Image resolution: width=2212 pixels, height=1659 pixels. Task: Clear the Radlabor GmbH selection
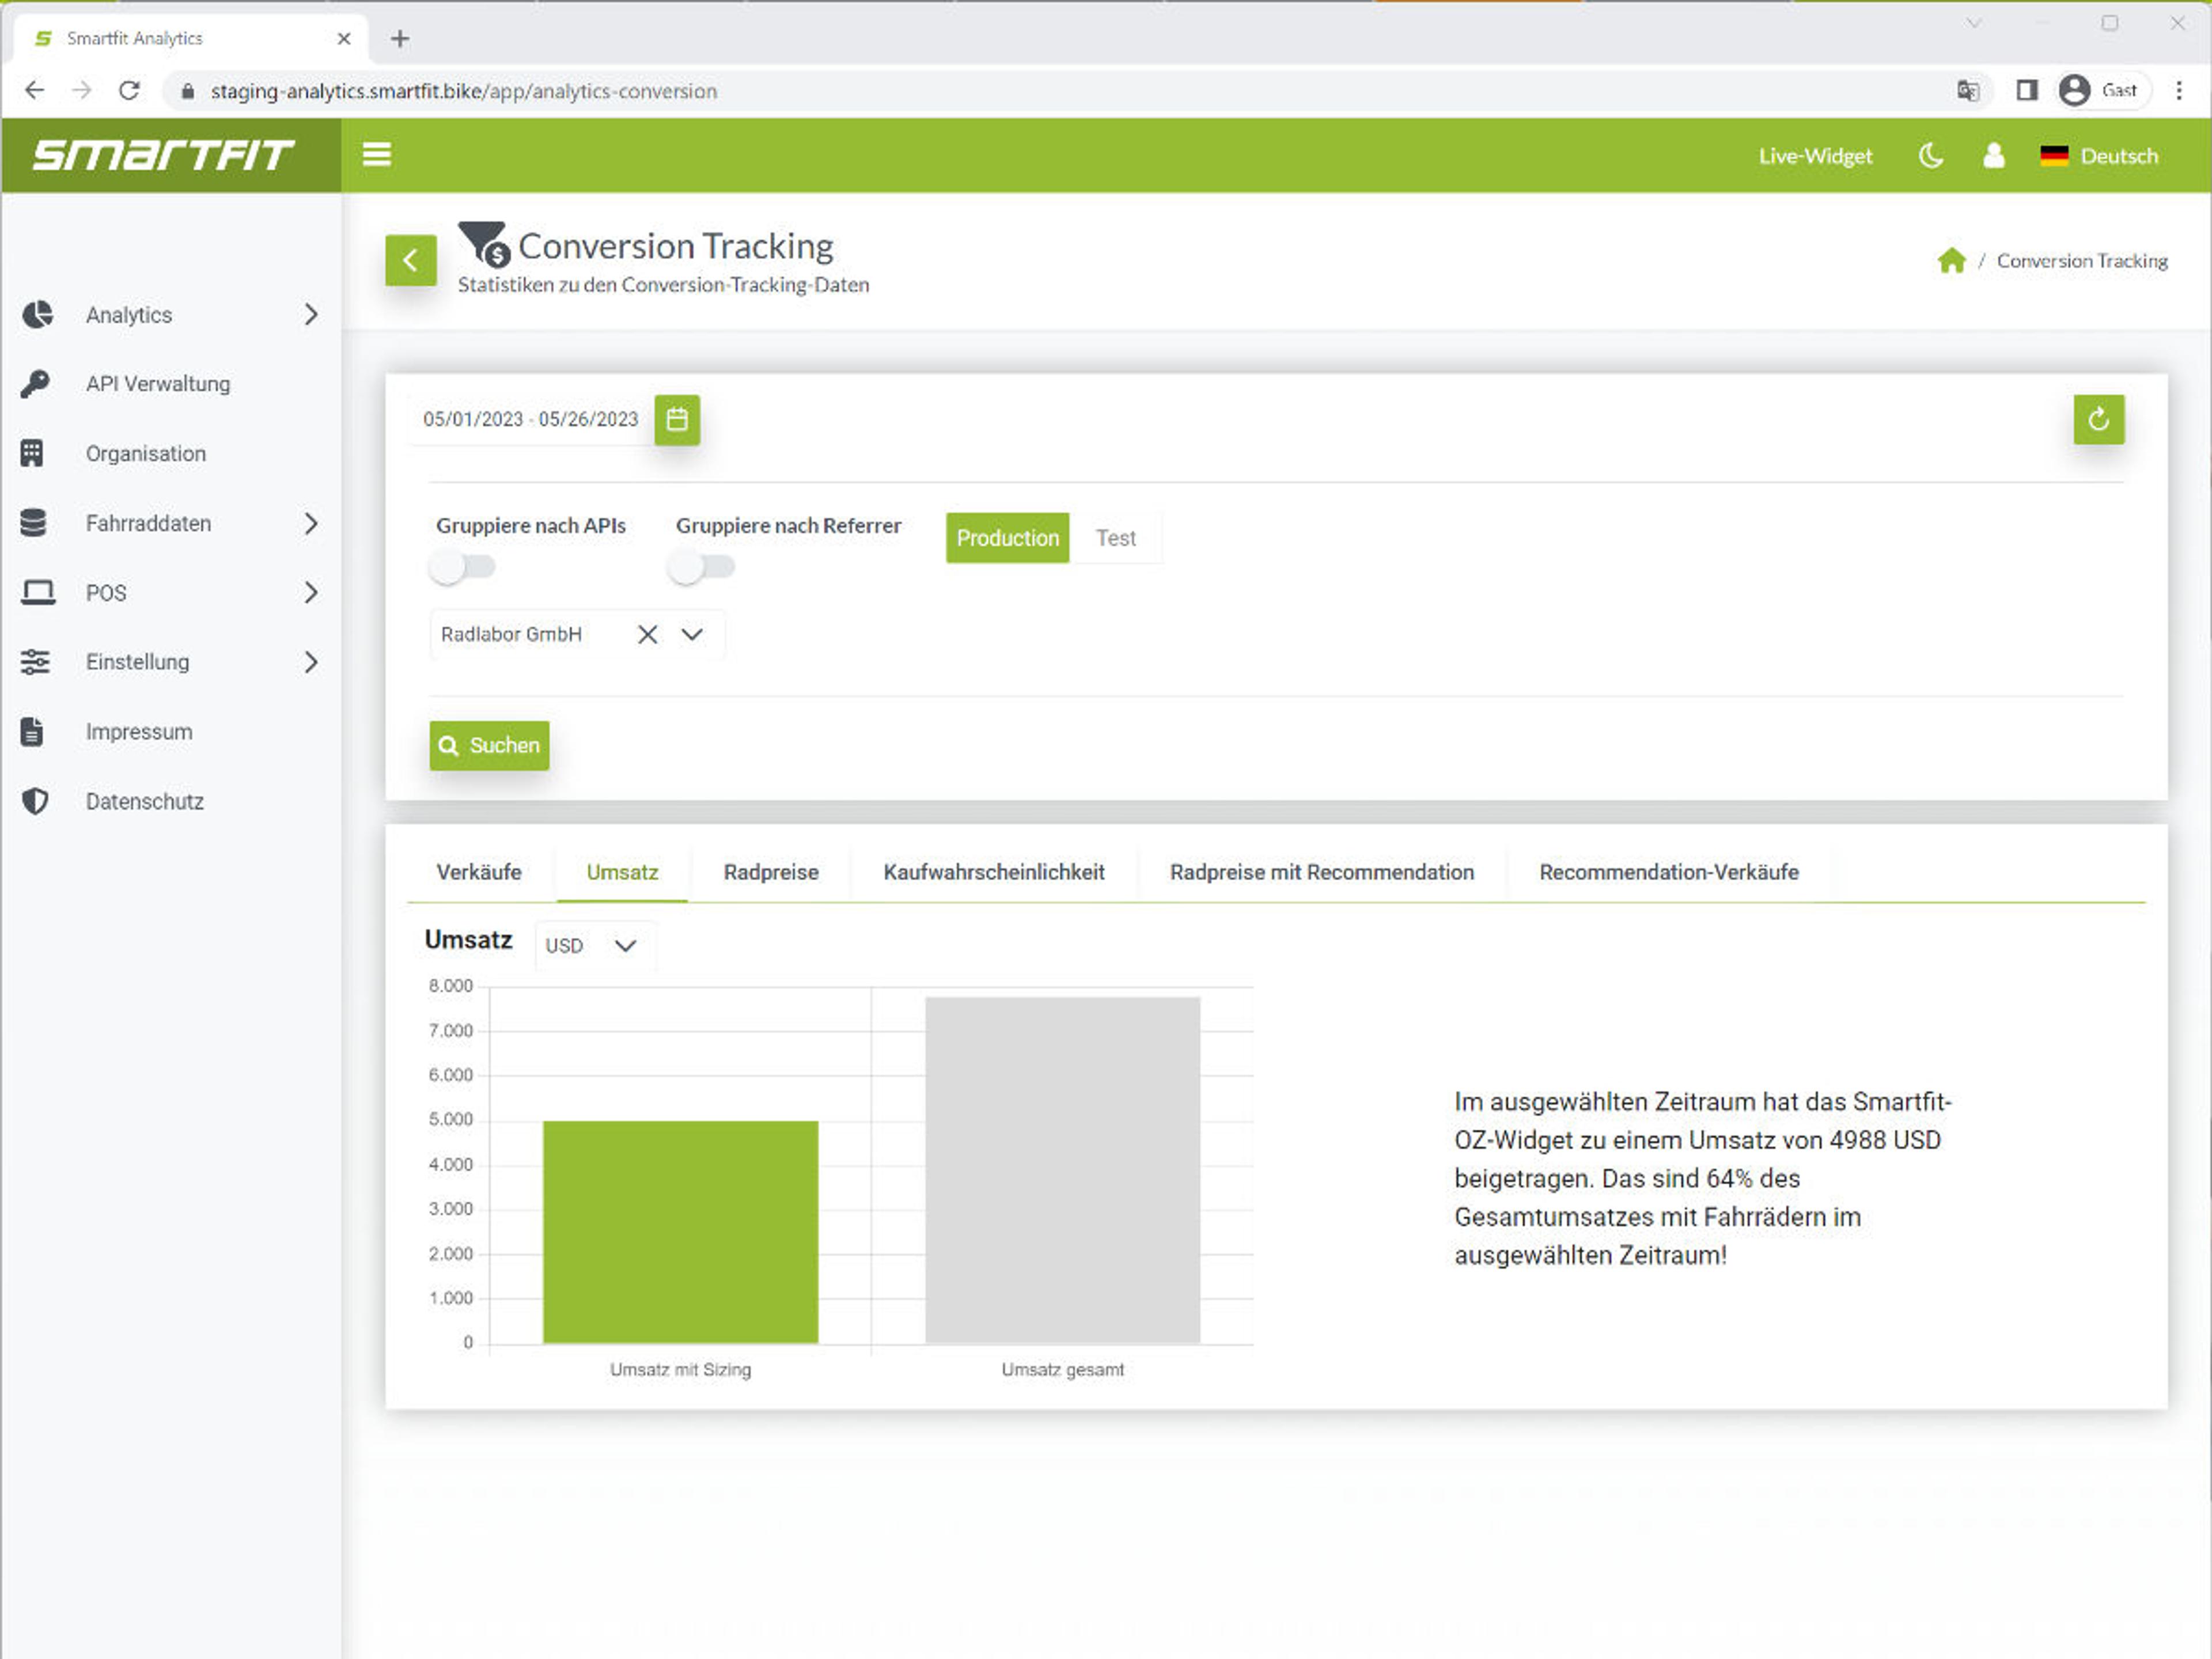[x=647, y=634]
